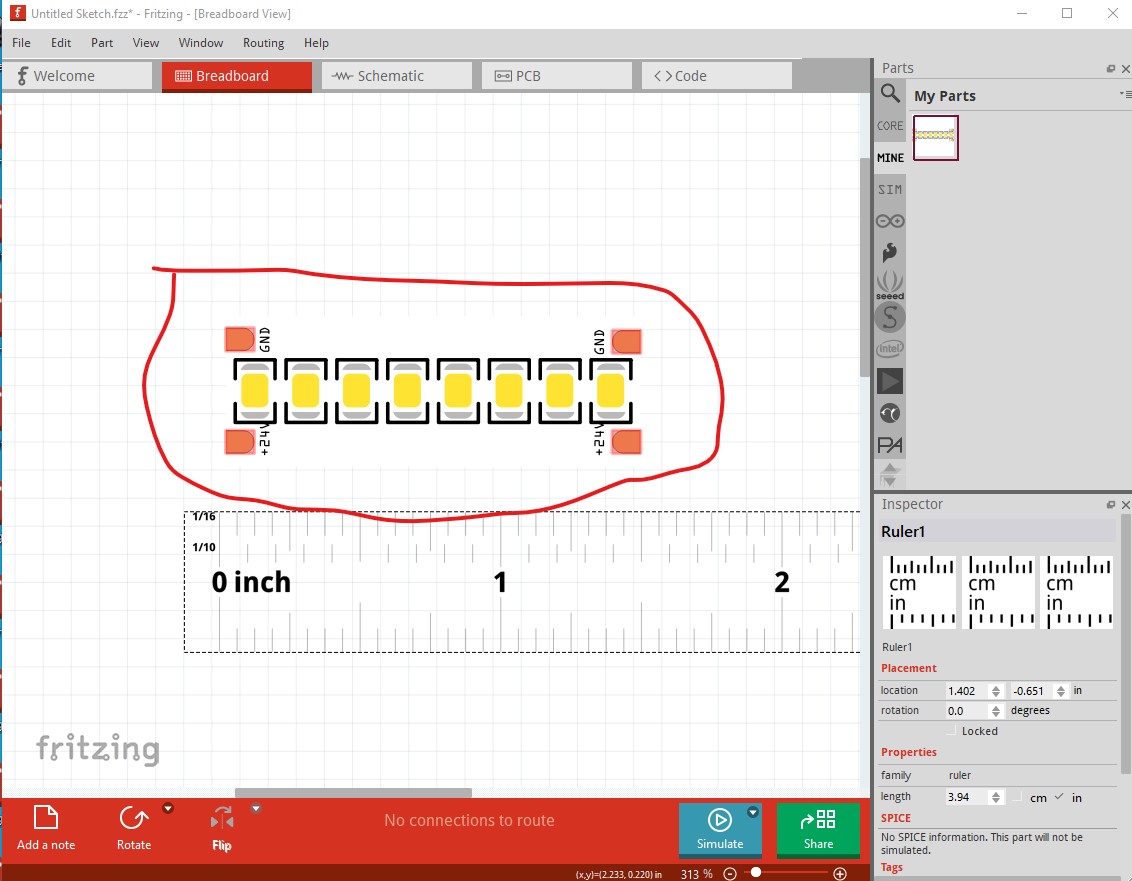1132x881 pixels.
Task: Step the rotation value spinner
Action: tap(996, 711)
